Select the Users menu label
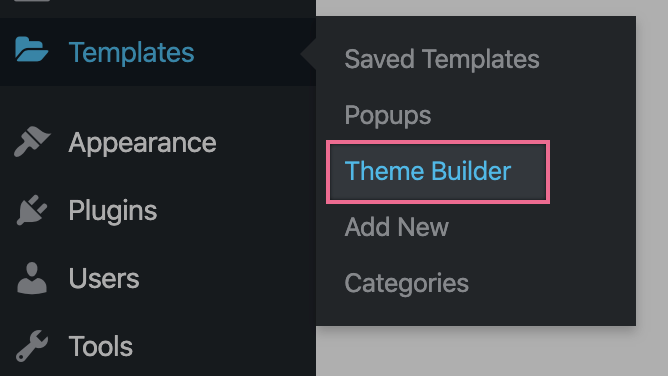Screen dimensions: 668x376 pos(104,278)
